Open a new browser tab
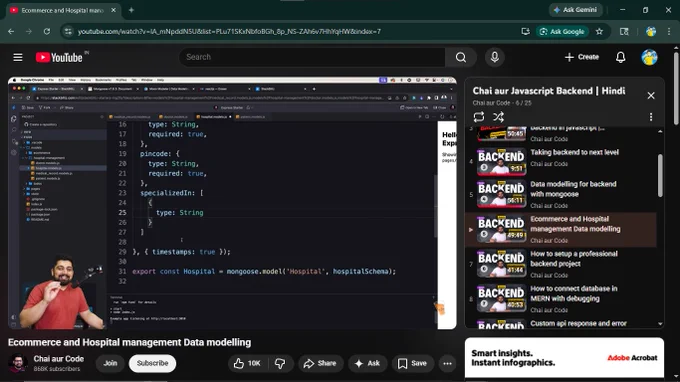Viewport: 680px width, 382px height. (x=131, y=10)
